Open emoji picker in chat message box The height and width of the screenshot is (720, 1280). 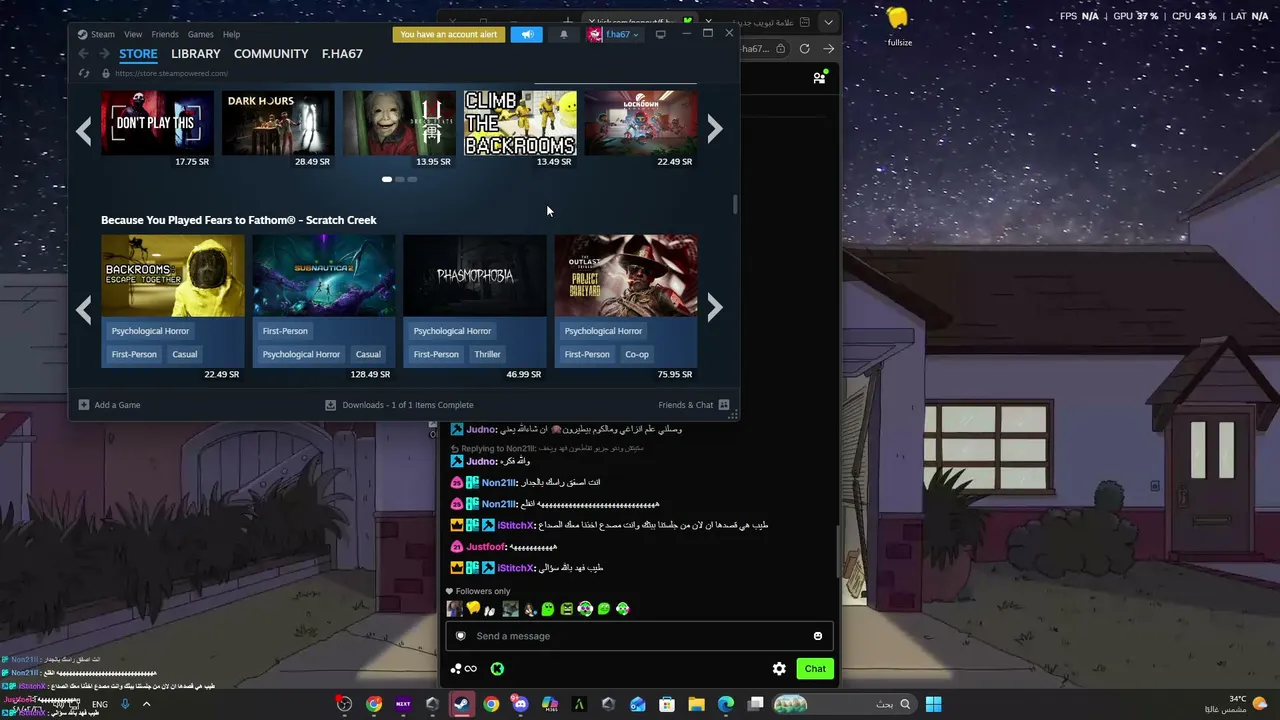[x=818, y=636]
